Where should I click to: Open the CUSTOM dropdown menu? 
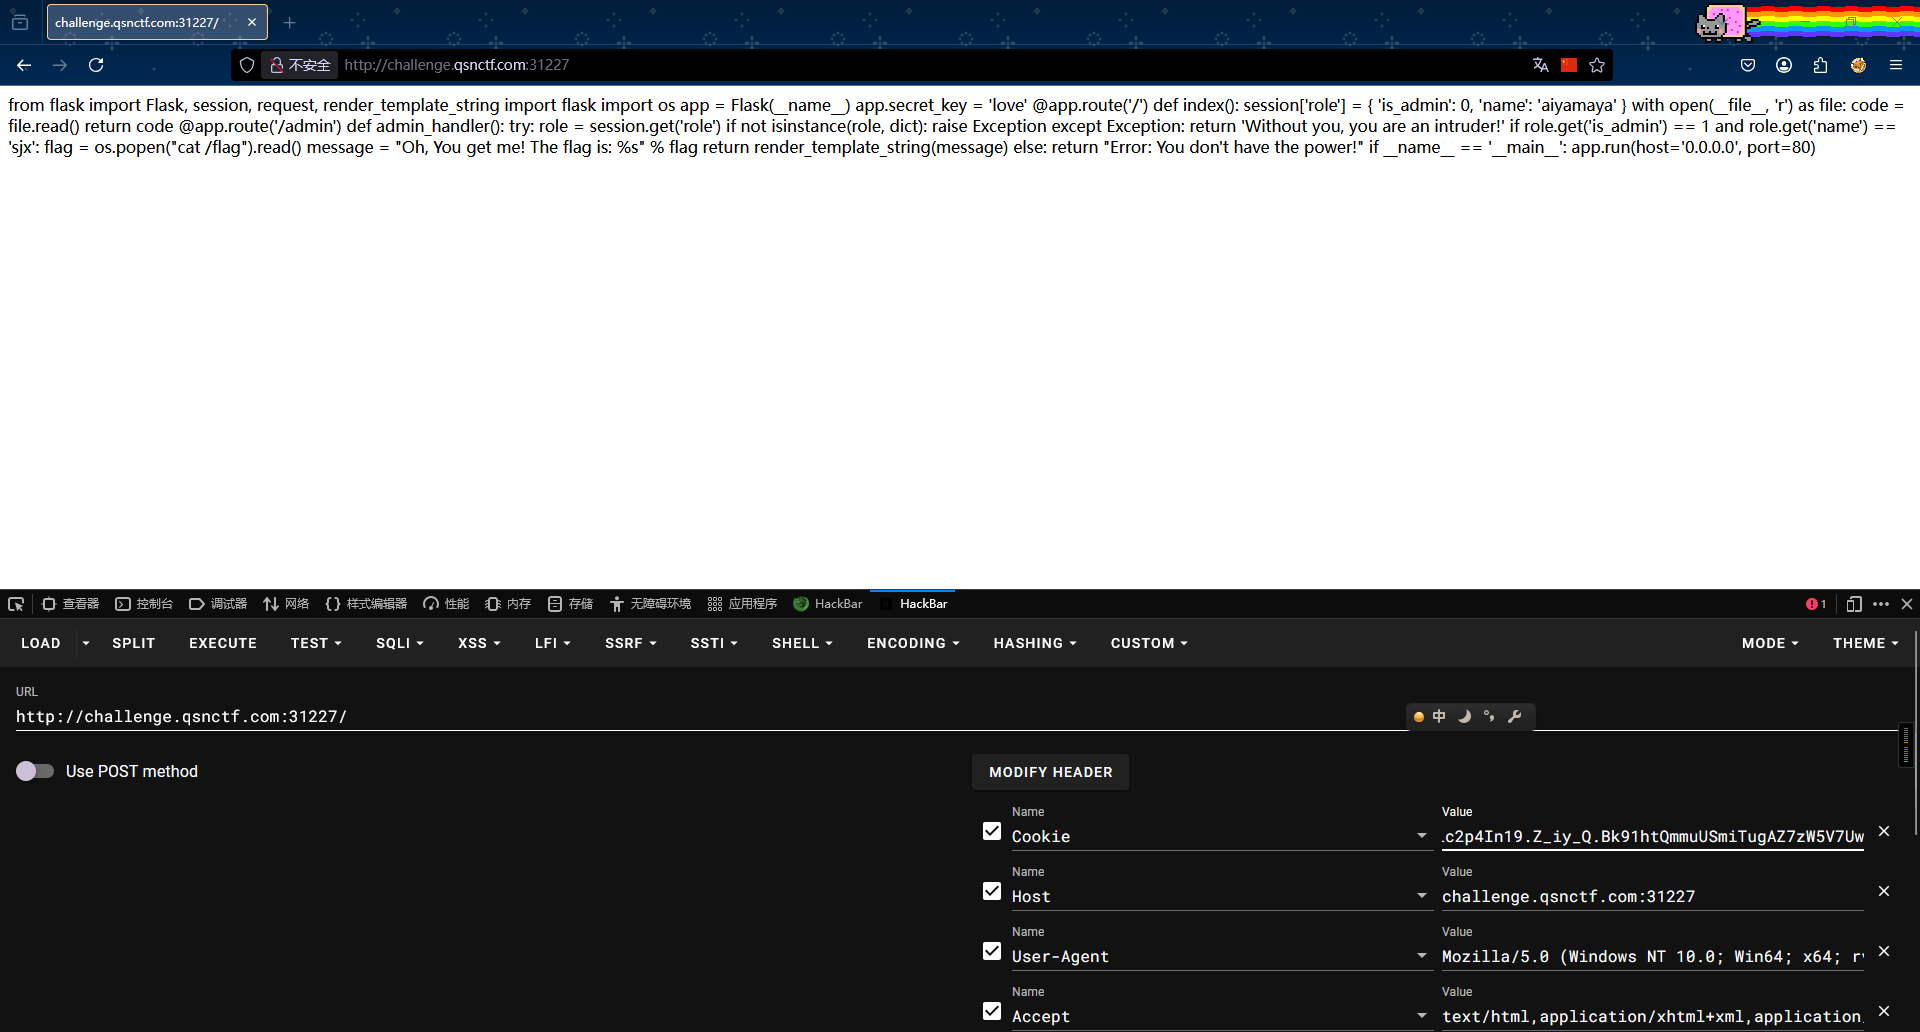click(1149, 643)
